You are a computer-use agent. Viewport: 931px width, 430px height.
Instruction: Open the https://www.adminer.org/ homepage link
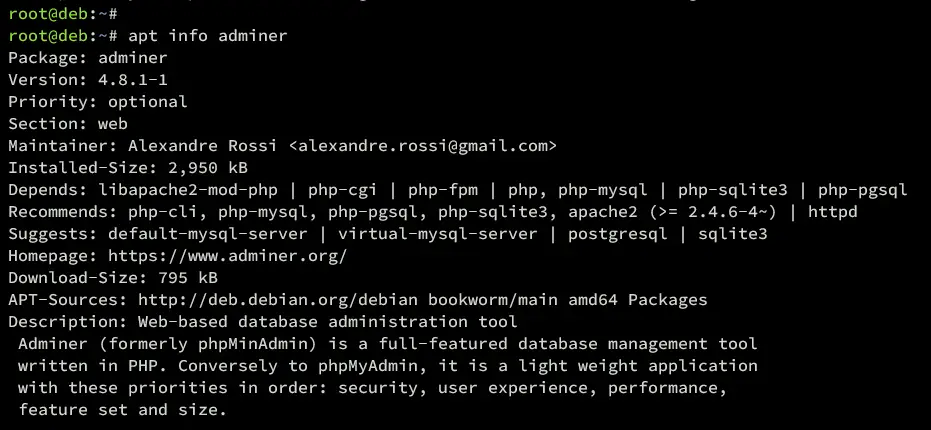(x=227, y=256)
